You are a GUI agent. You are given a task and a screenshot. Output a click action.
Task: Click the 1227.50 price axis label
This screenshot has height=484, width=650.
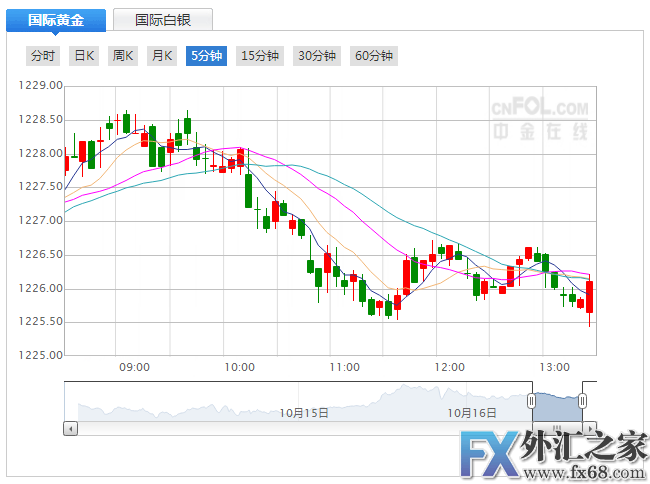tap(41, 186)
